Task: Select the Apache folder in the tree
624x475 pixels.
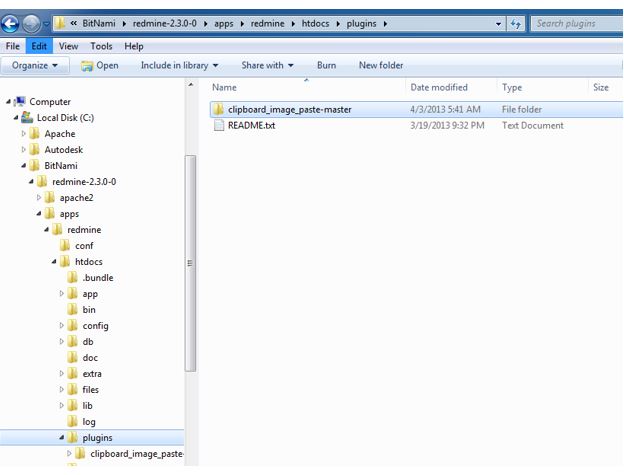Action: pyautogui.click(x=60, y=134)
